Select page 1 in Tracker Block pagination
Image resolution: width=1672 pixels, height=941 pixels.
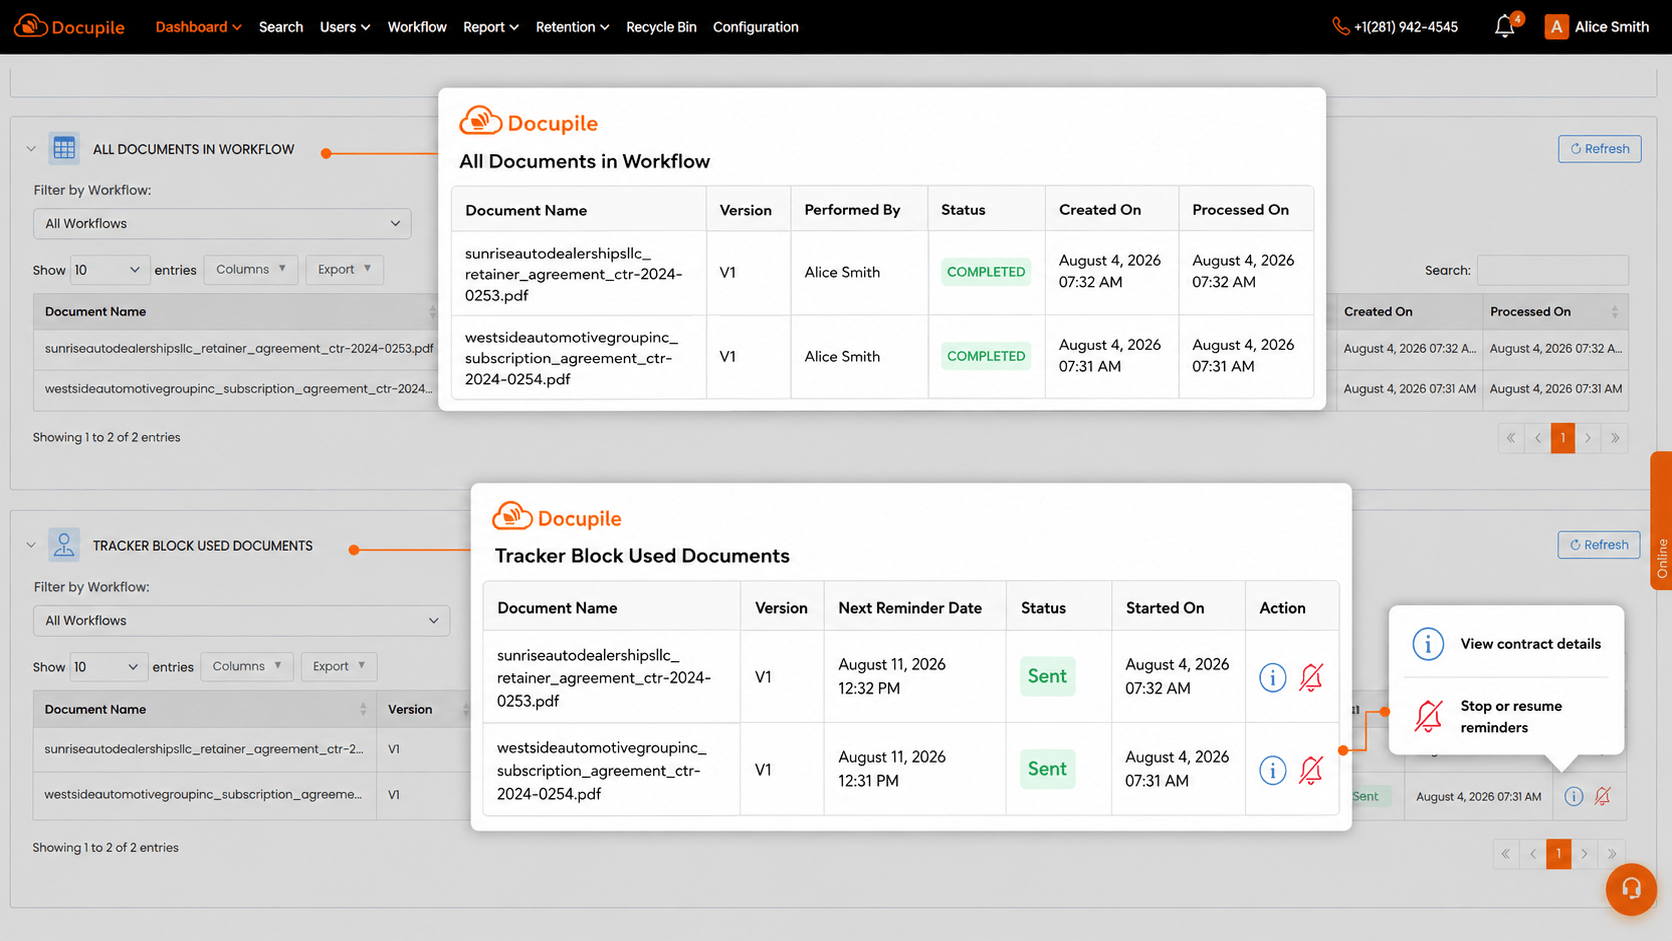pos(1559,854)
